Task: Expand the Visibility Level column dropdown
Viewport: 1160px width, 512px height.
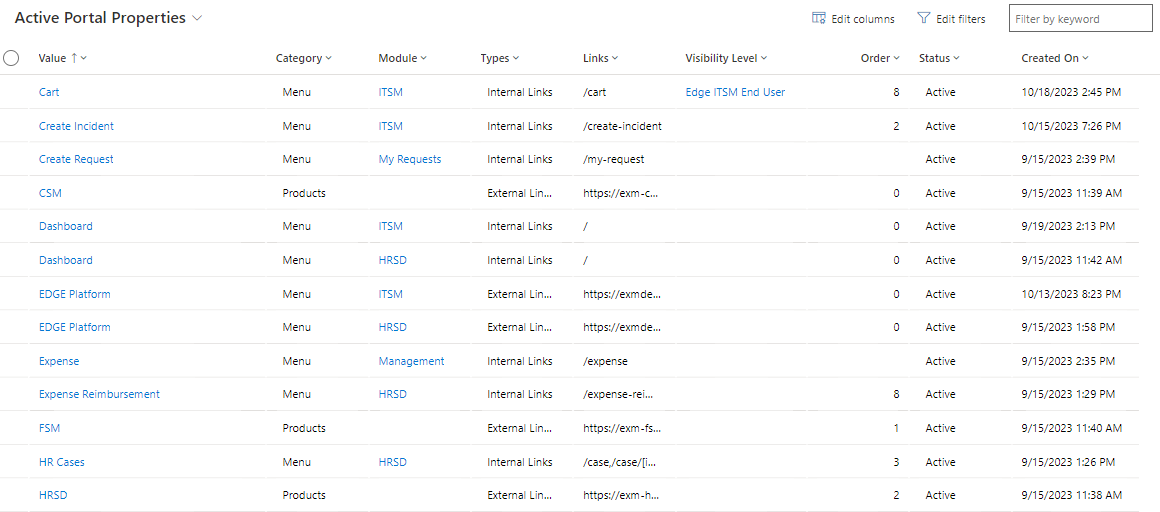Action: 763,59
